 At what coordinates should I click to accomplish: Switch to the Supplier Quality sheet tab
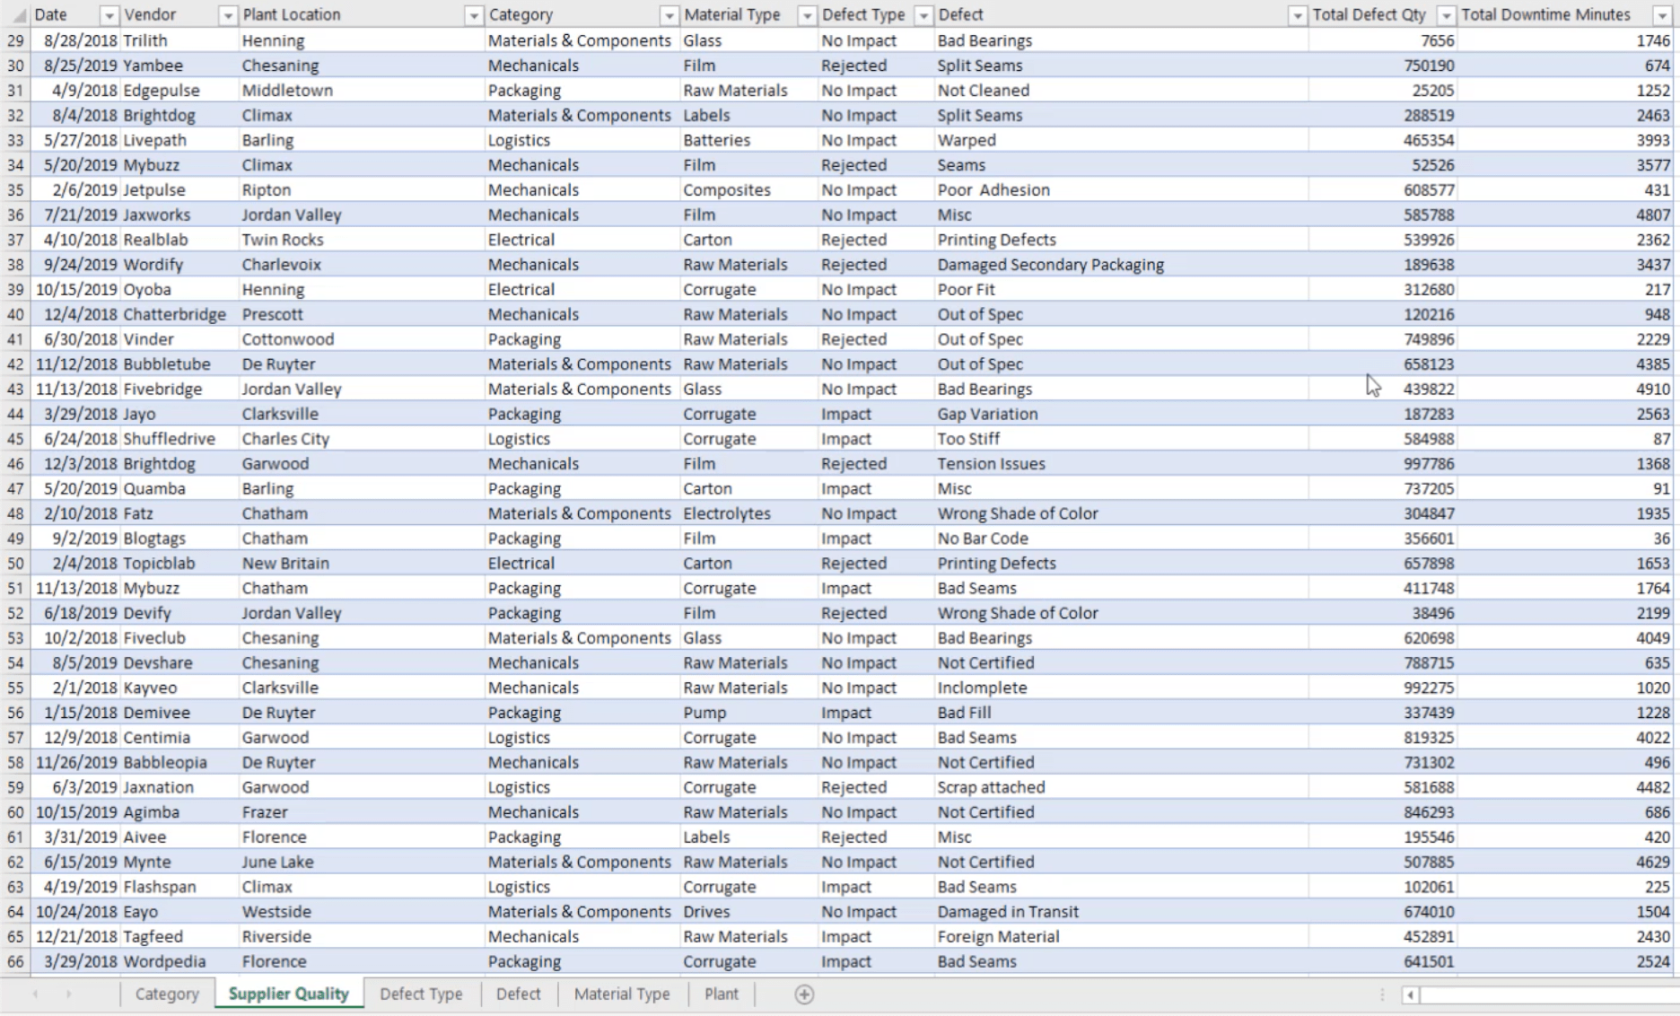point(289,994)
